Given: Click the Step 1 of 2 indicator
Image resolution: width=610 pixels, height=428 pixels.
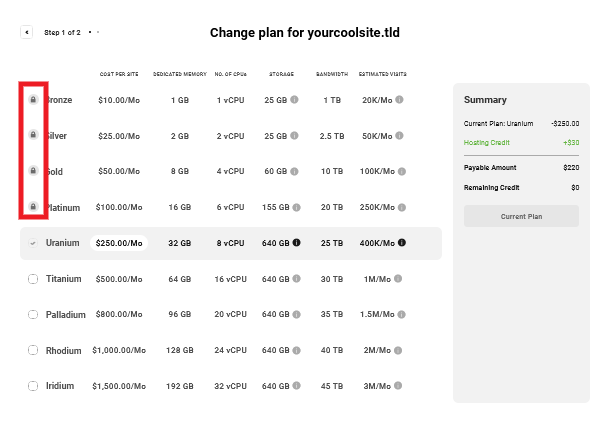Looking at the screenshot, I should point(63,32).
